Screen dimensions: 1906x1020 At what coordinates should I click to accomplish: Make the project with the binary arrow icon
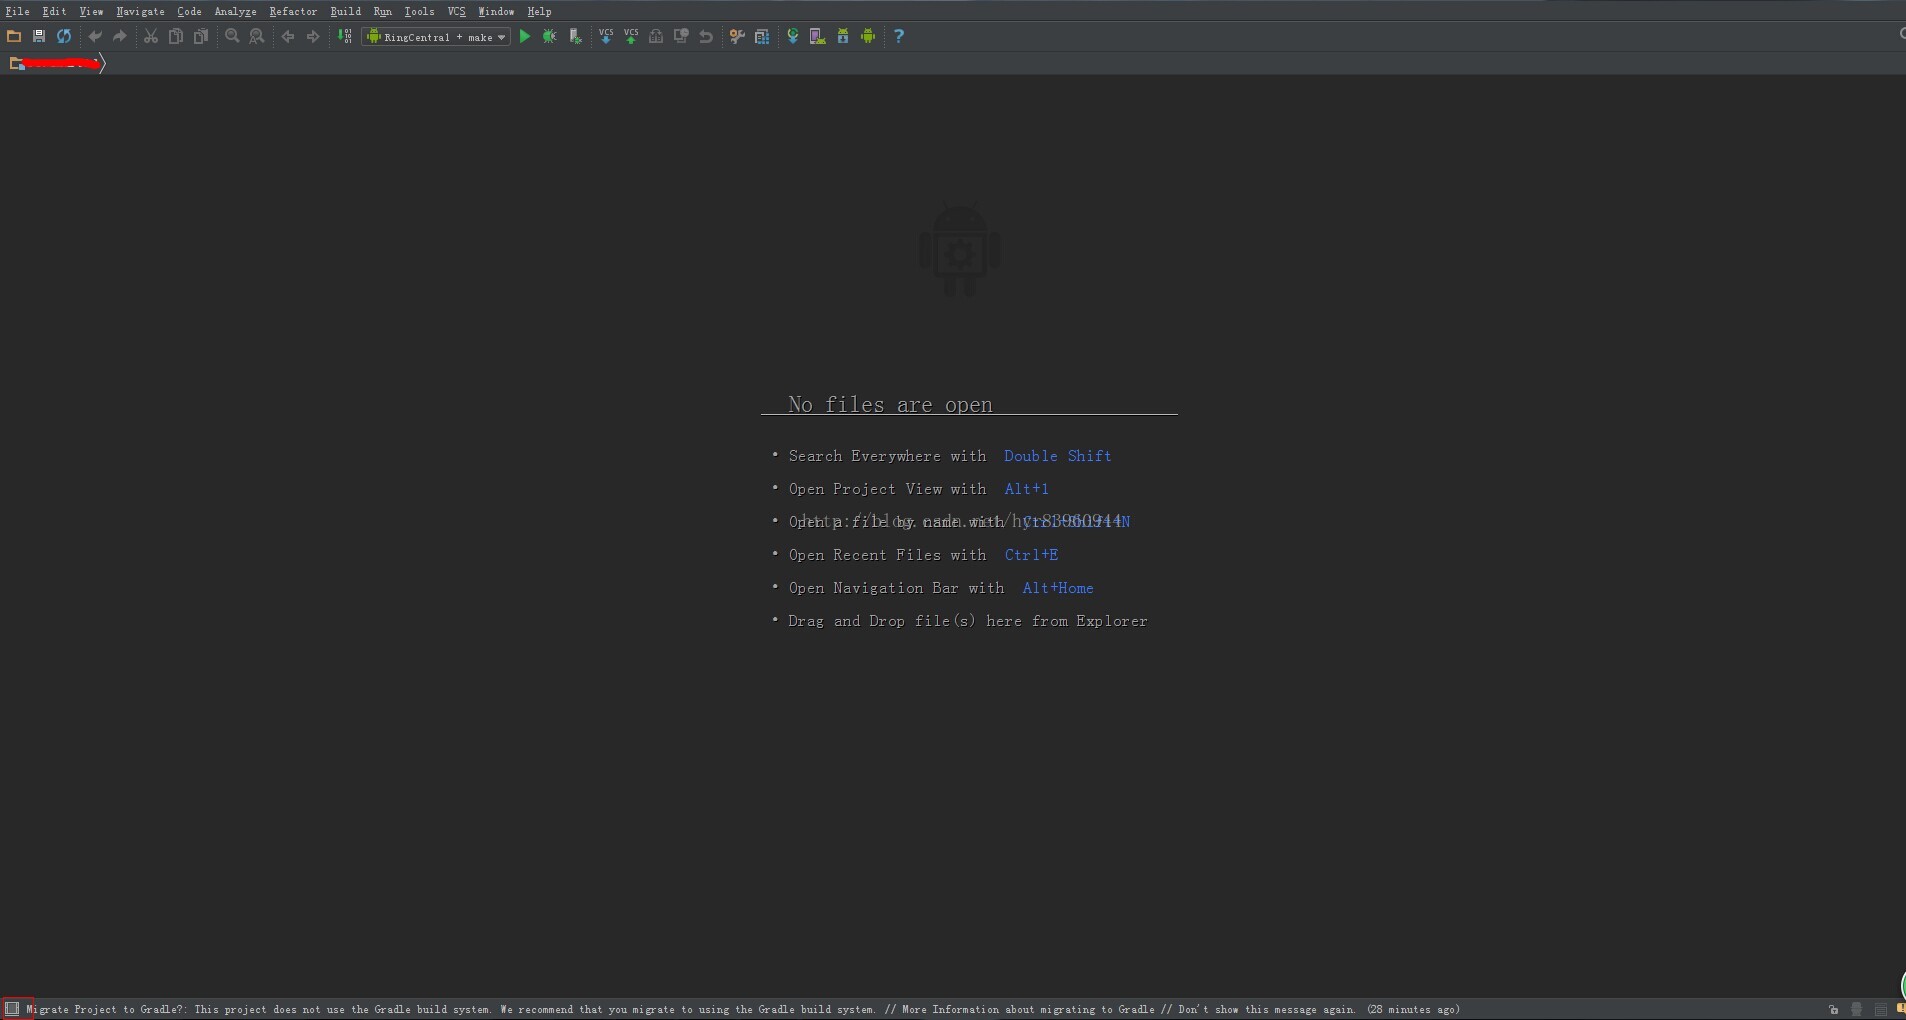[x=345, y=36]
